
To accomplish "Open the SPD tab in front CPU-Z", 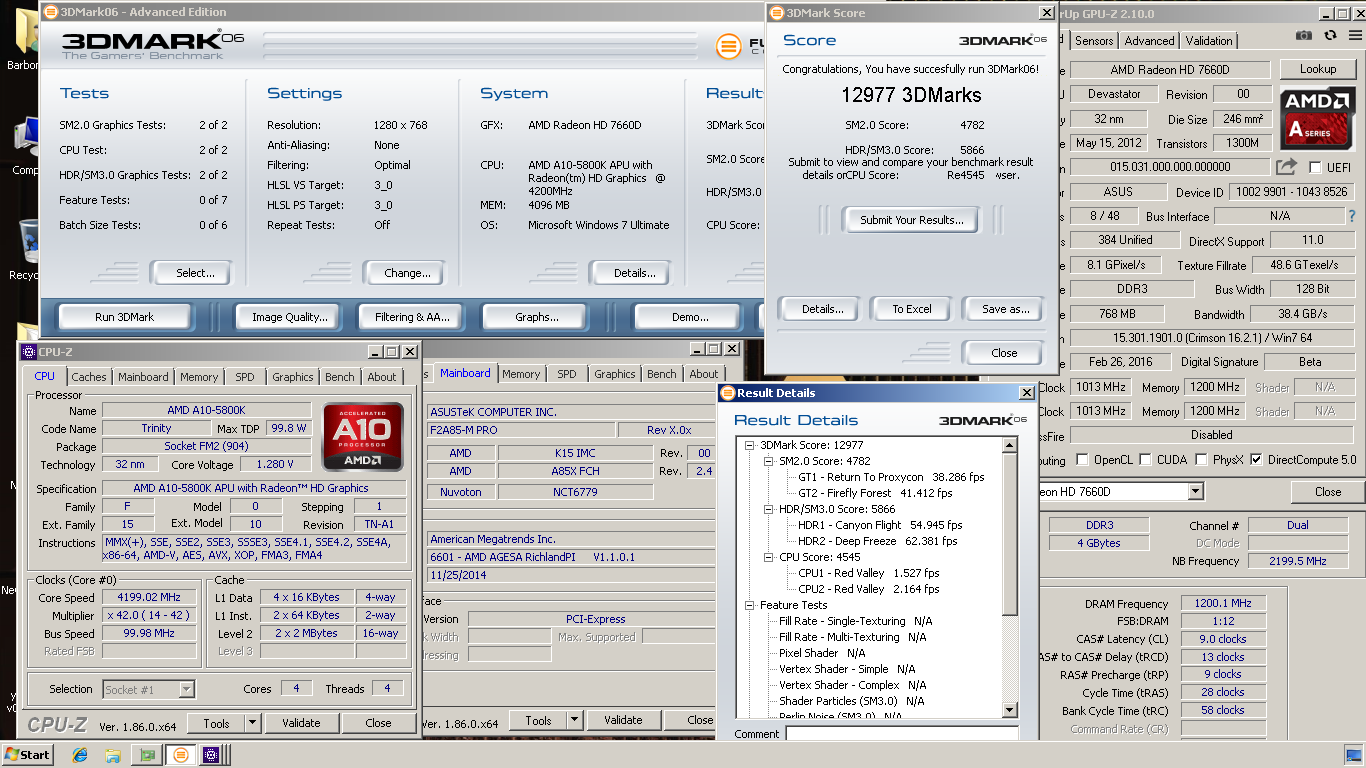I will [x=244, y=377].
